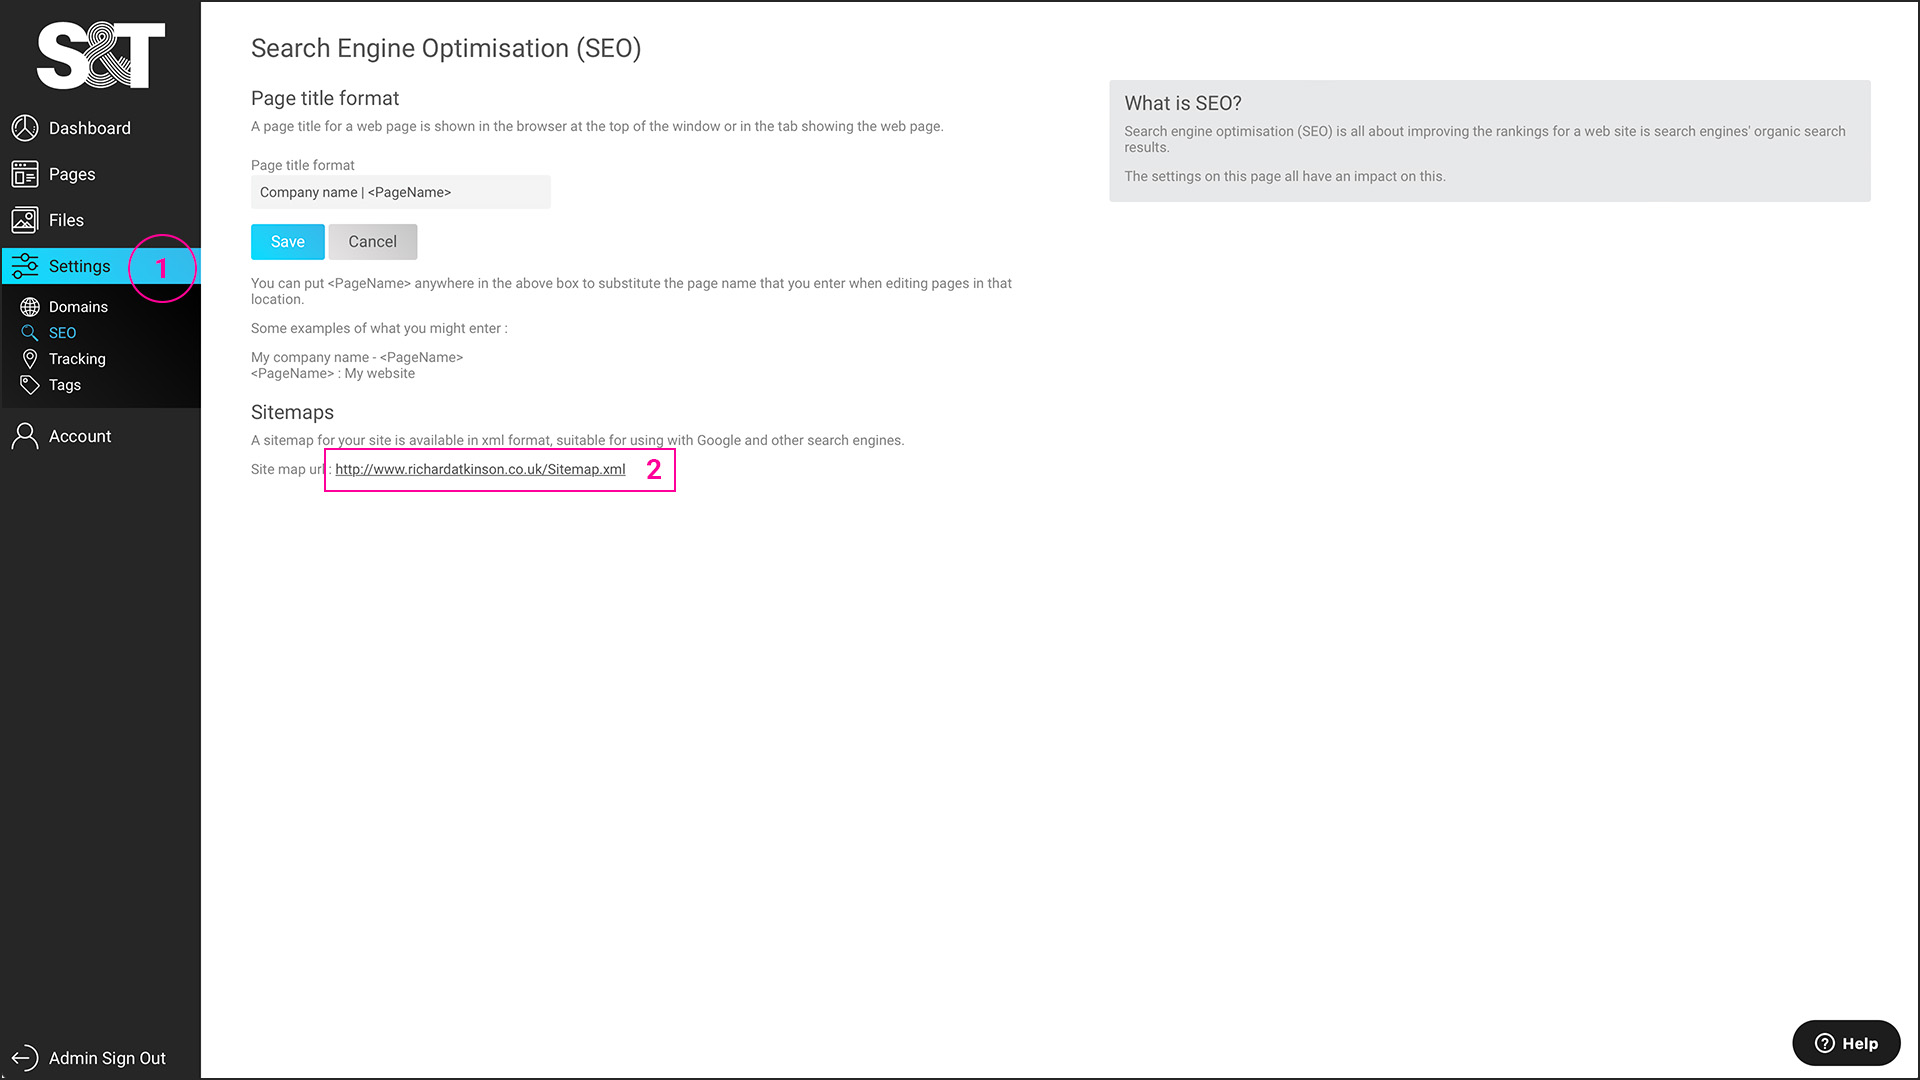Open the Sitemap.xml url link

480,469
